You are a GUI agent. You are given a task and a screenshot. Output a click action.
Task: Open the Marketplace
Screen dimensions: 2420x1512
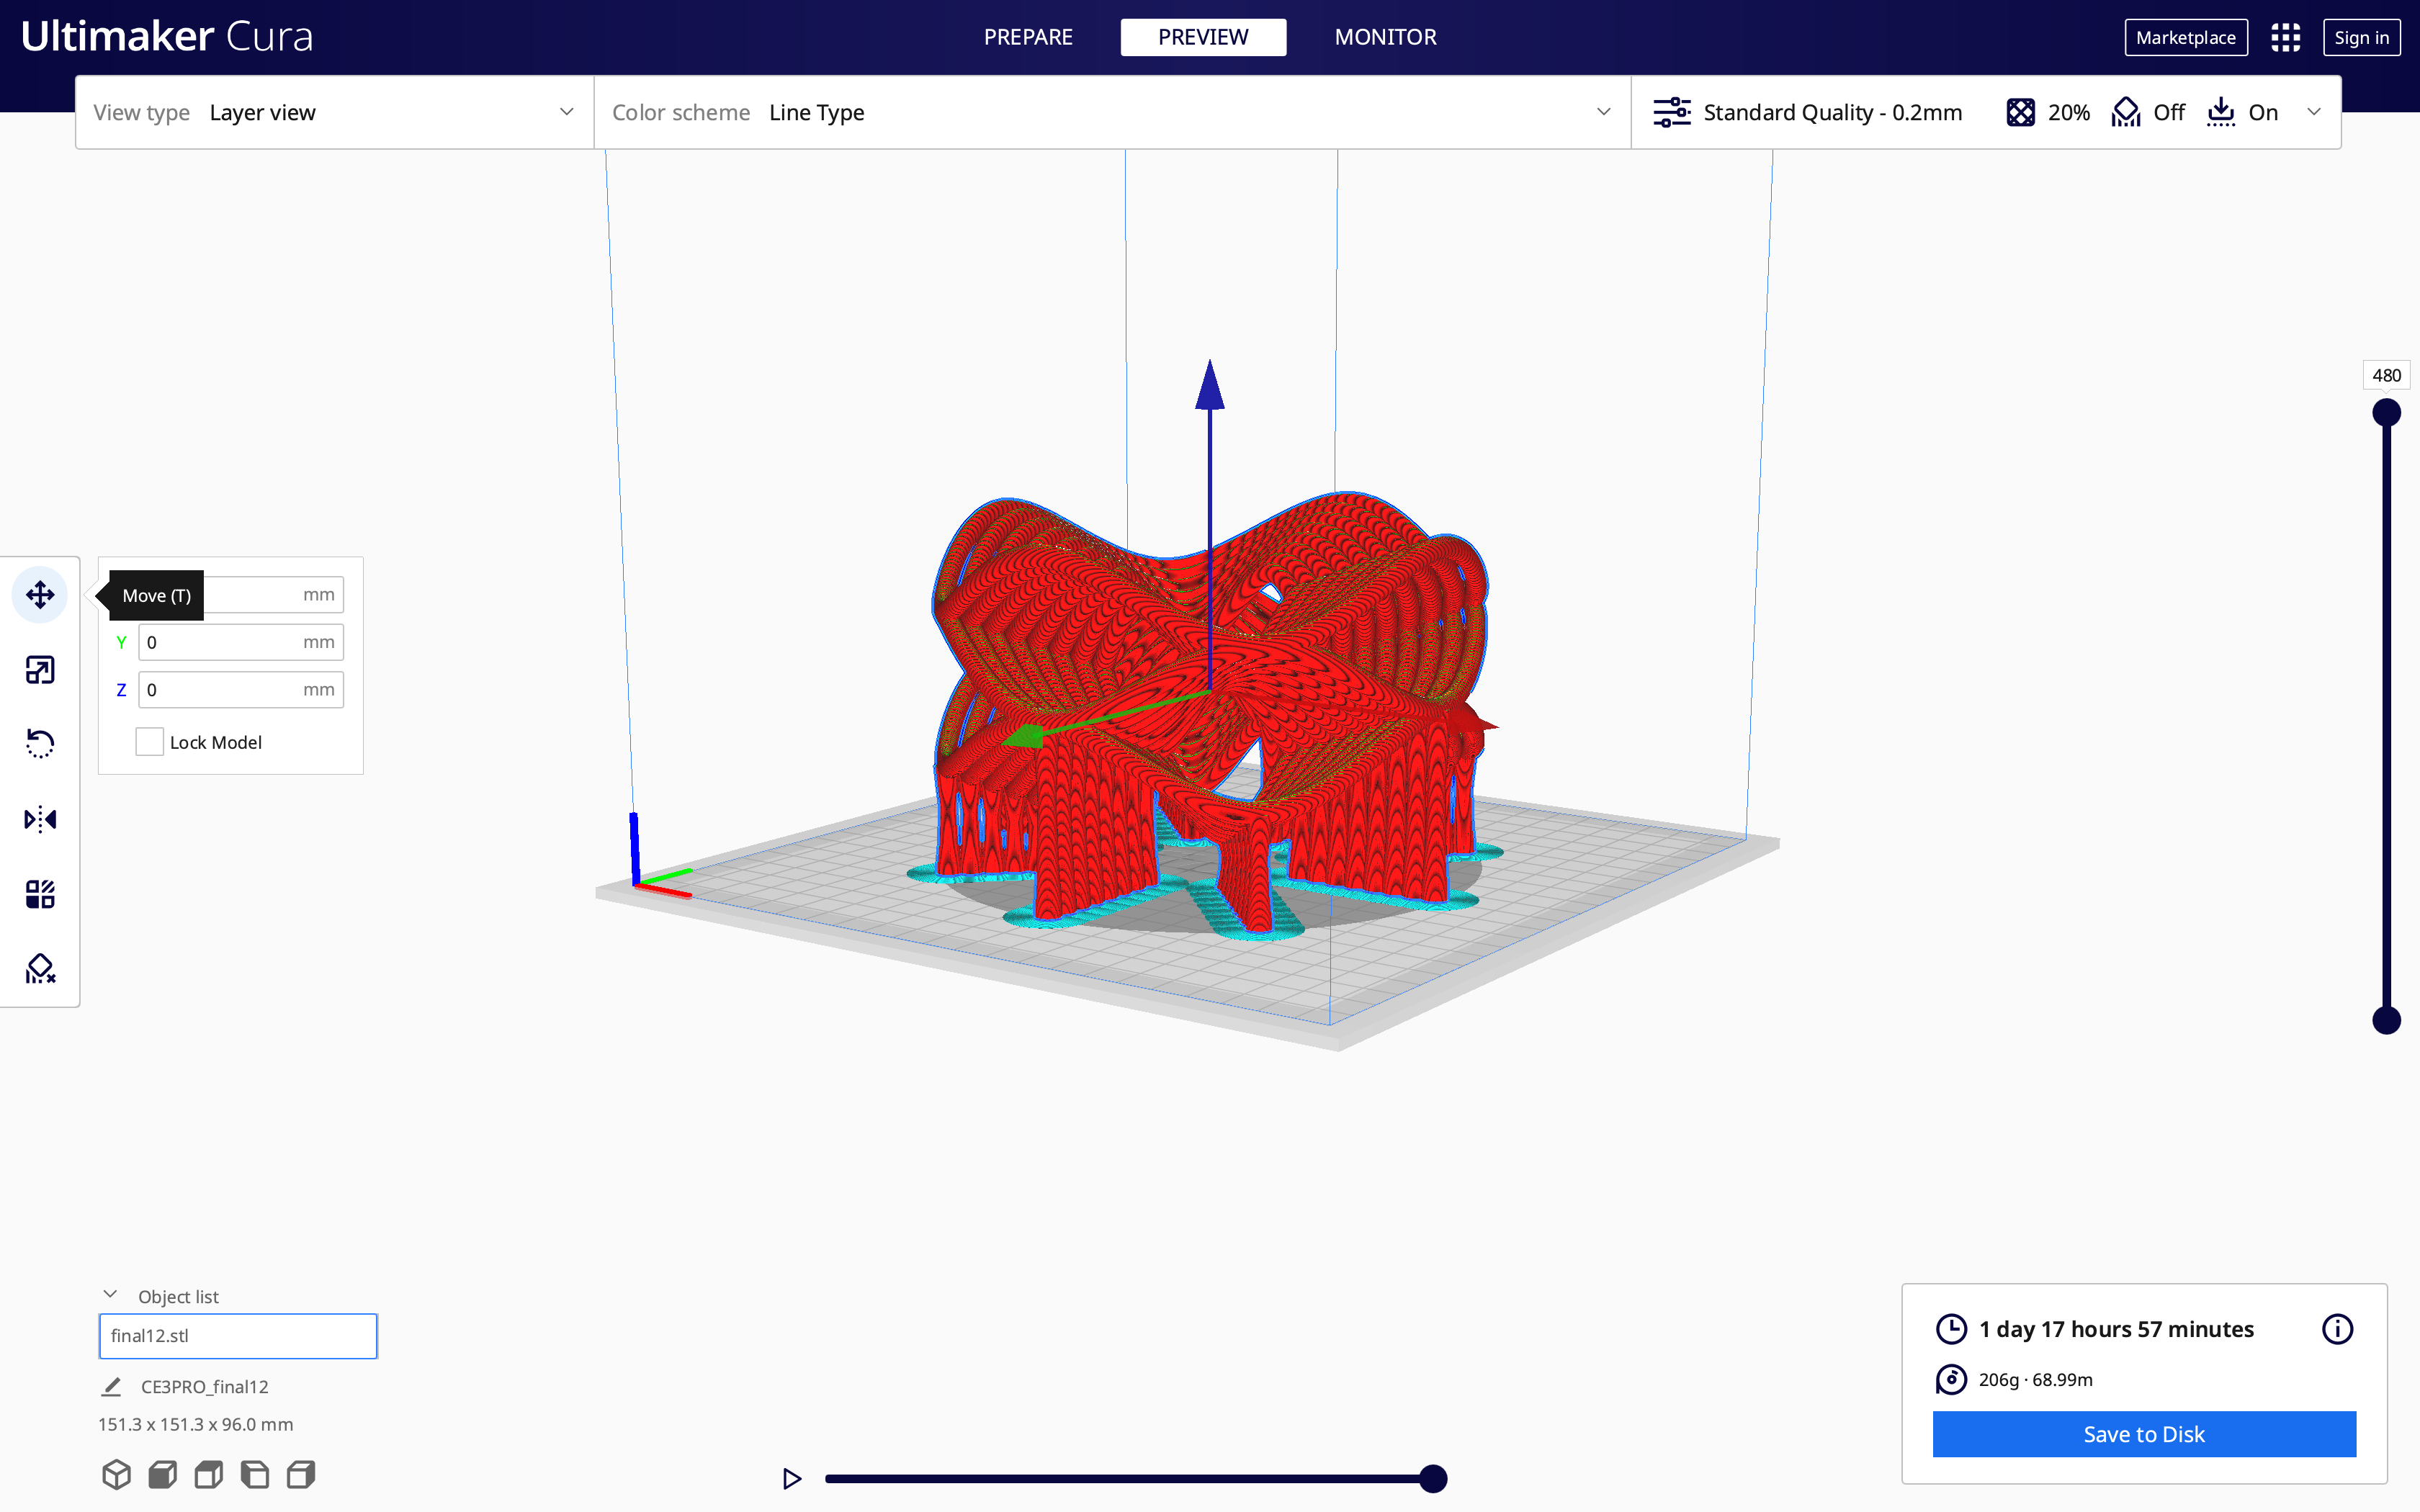point(2185,38)
